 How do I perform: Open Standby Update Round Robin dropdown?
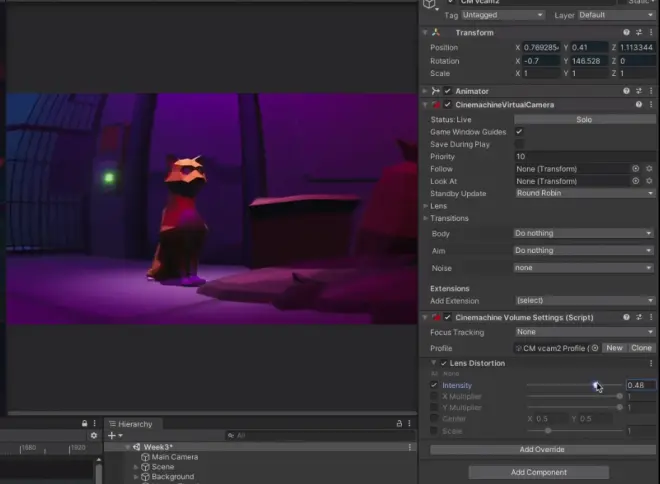pos(585,193)
